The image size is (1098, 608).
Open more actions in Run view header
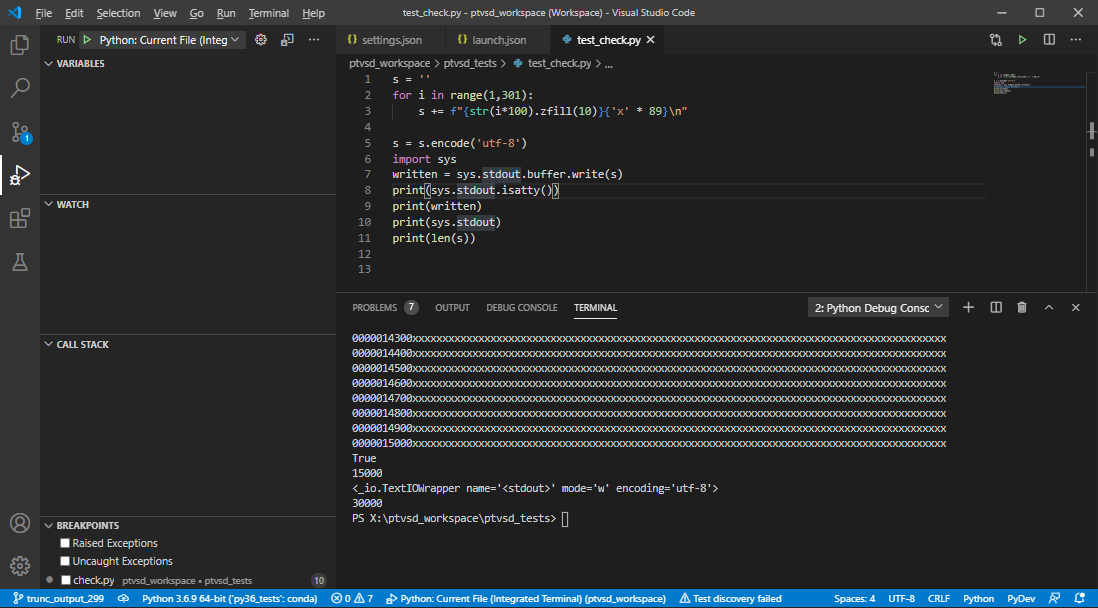[314, 40]
